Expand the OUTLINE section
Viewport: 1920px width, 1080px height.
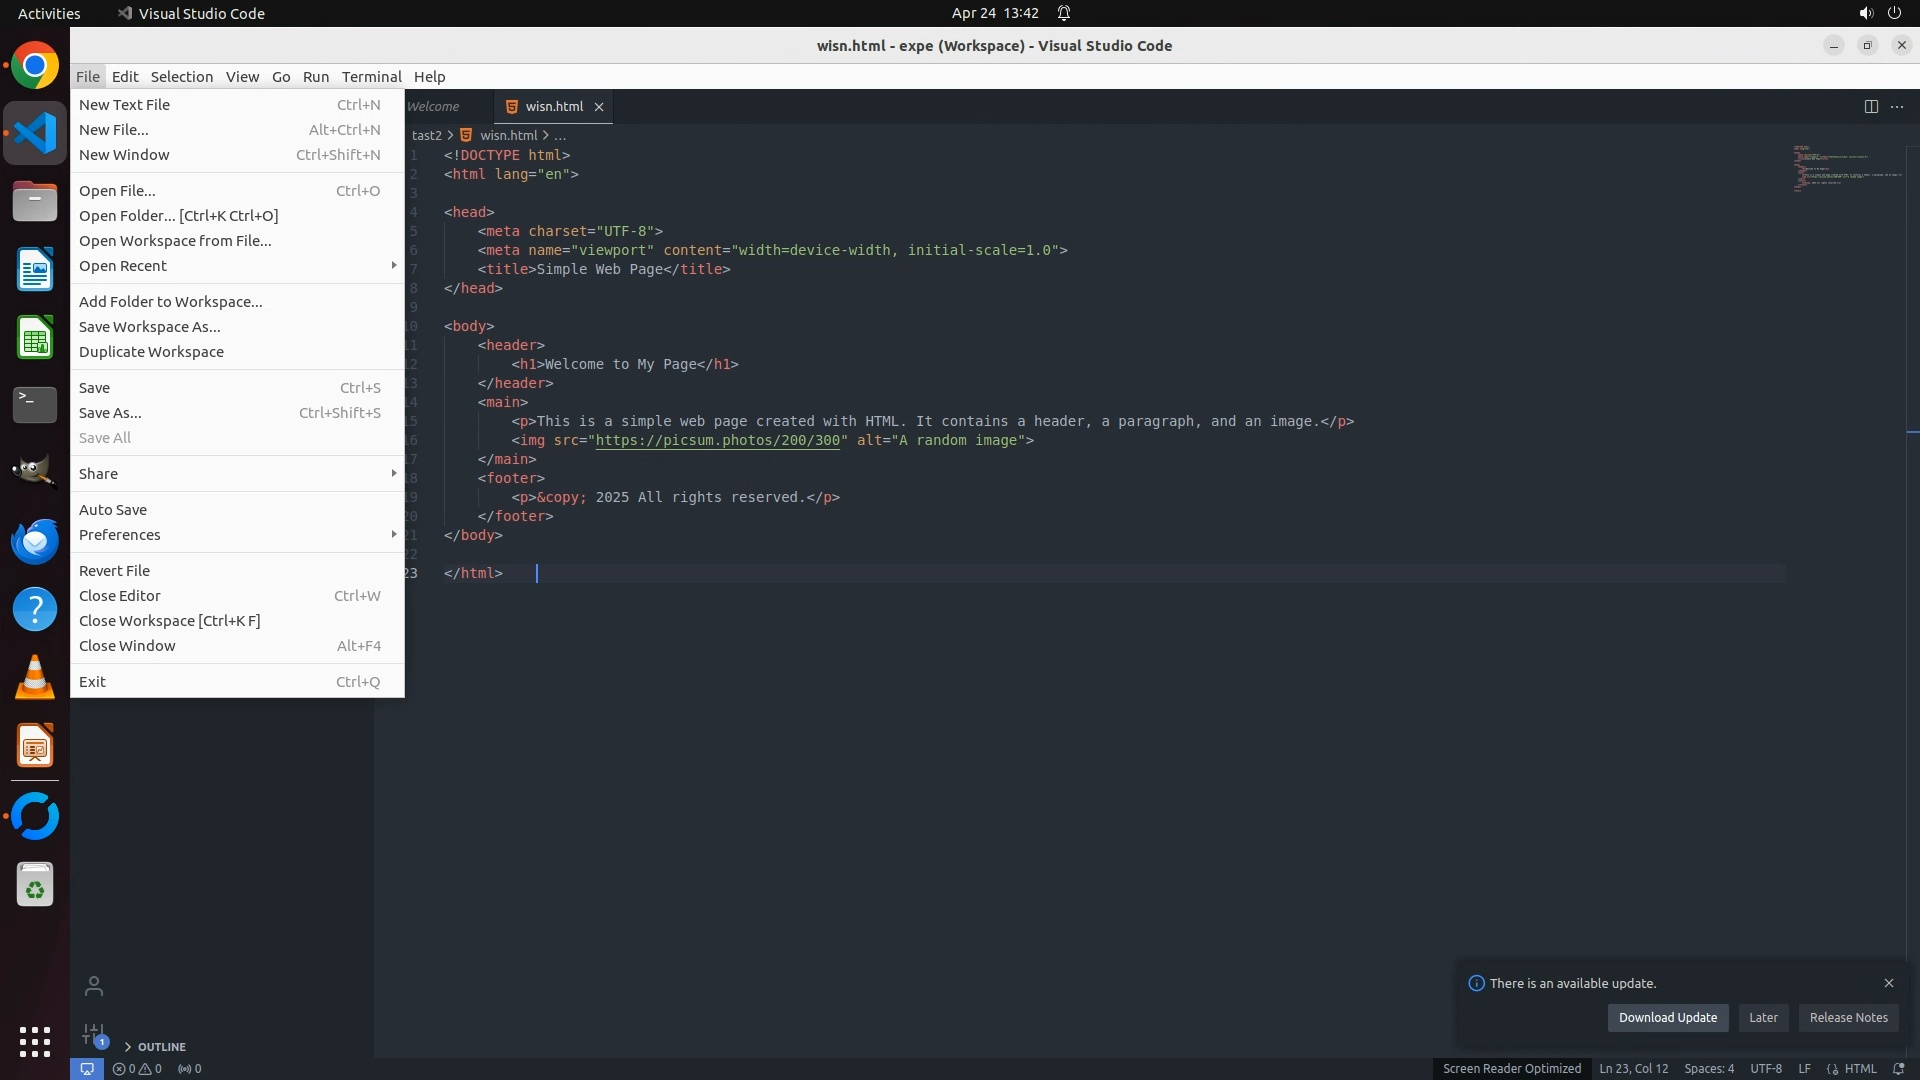tap(161, 1047)
